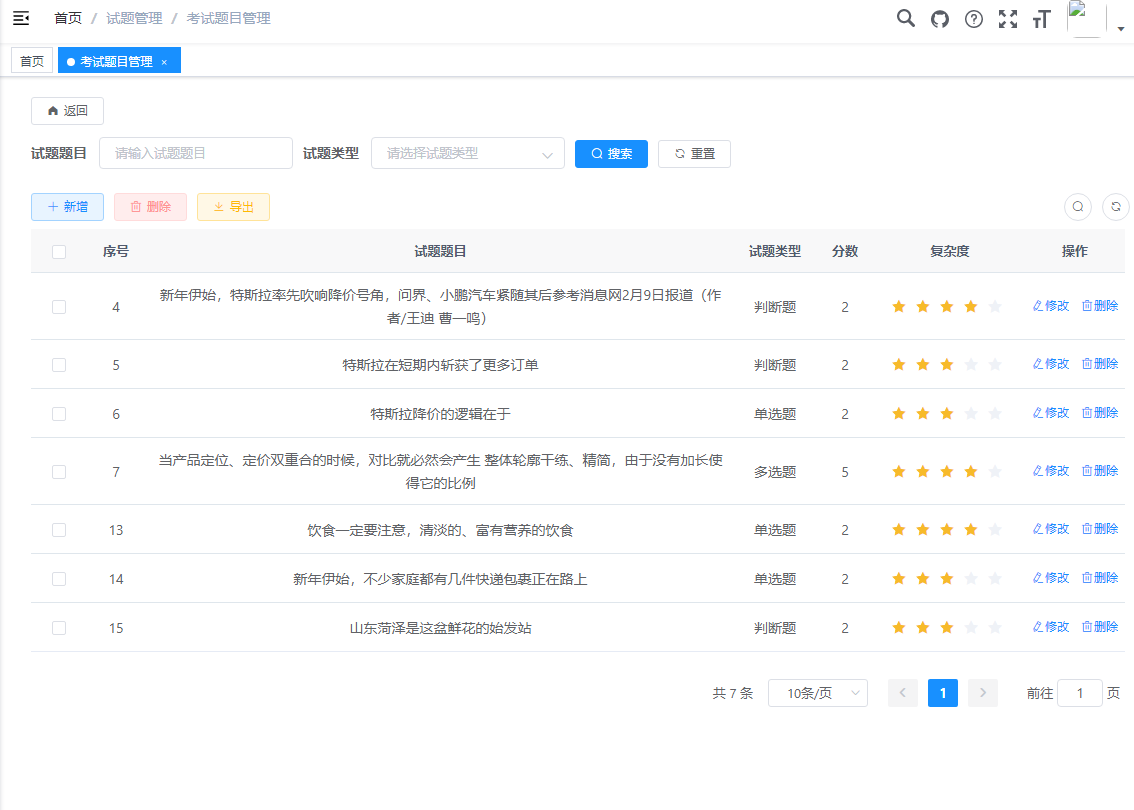
Task: Click the fifth star in row 4 rating
Action: coord(995,307)
